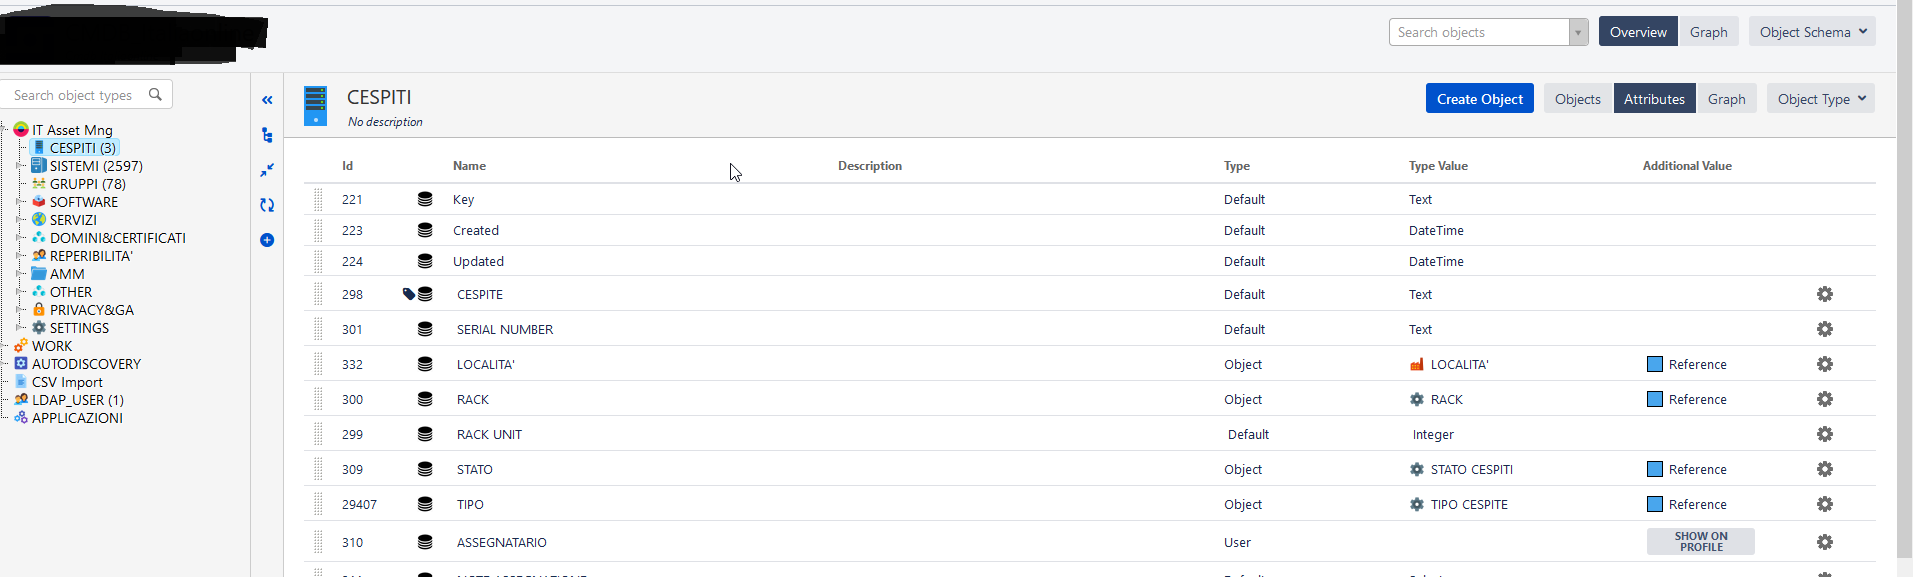Open the Object Schema dropdown
This screenshot has width=1913, height=577.
point(1812,32)
